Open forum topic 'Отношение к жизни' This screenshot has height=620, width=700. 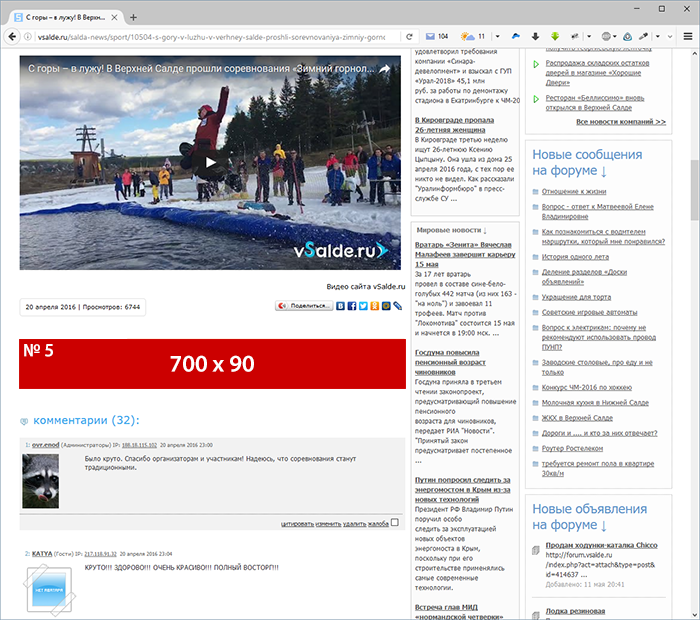coord(574,191)
